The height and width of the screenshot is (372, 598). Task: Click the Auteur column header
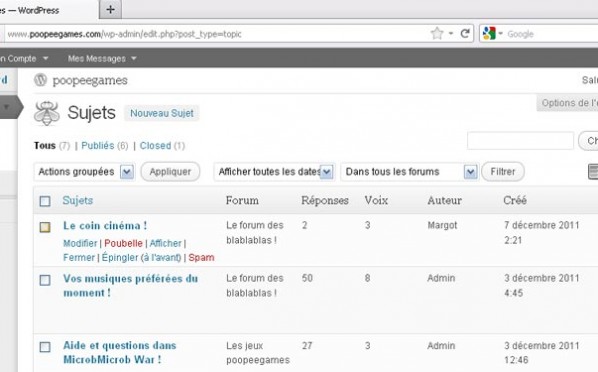444,200
